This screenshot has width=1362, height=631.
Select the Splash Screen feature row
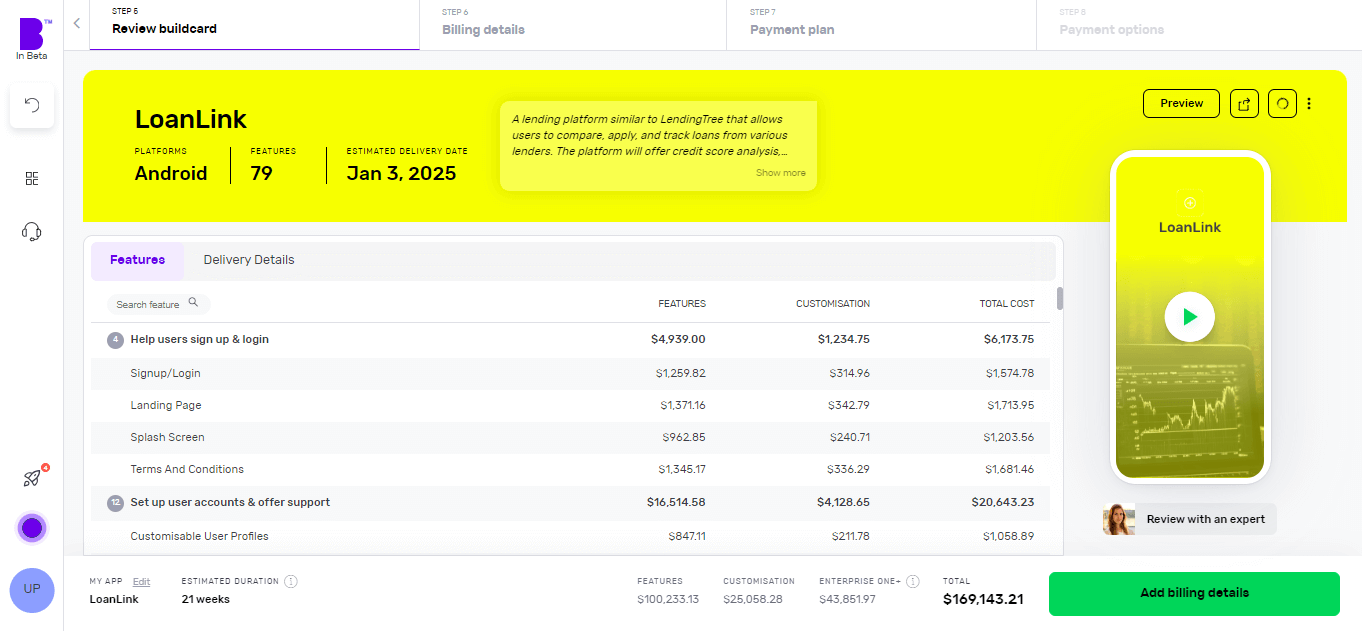coord(570,437)
